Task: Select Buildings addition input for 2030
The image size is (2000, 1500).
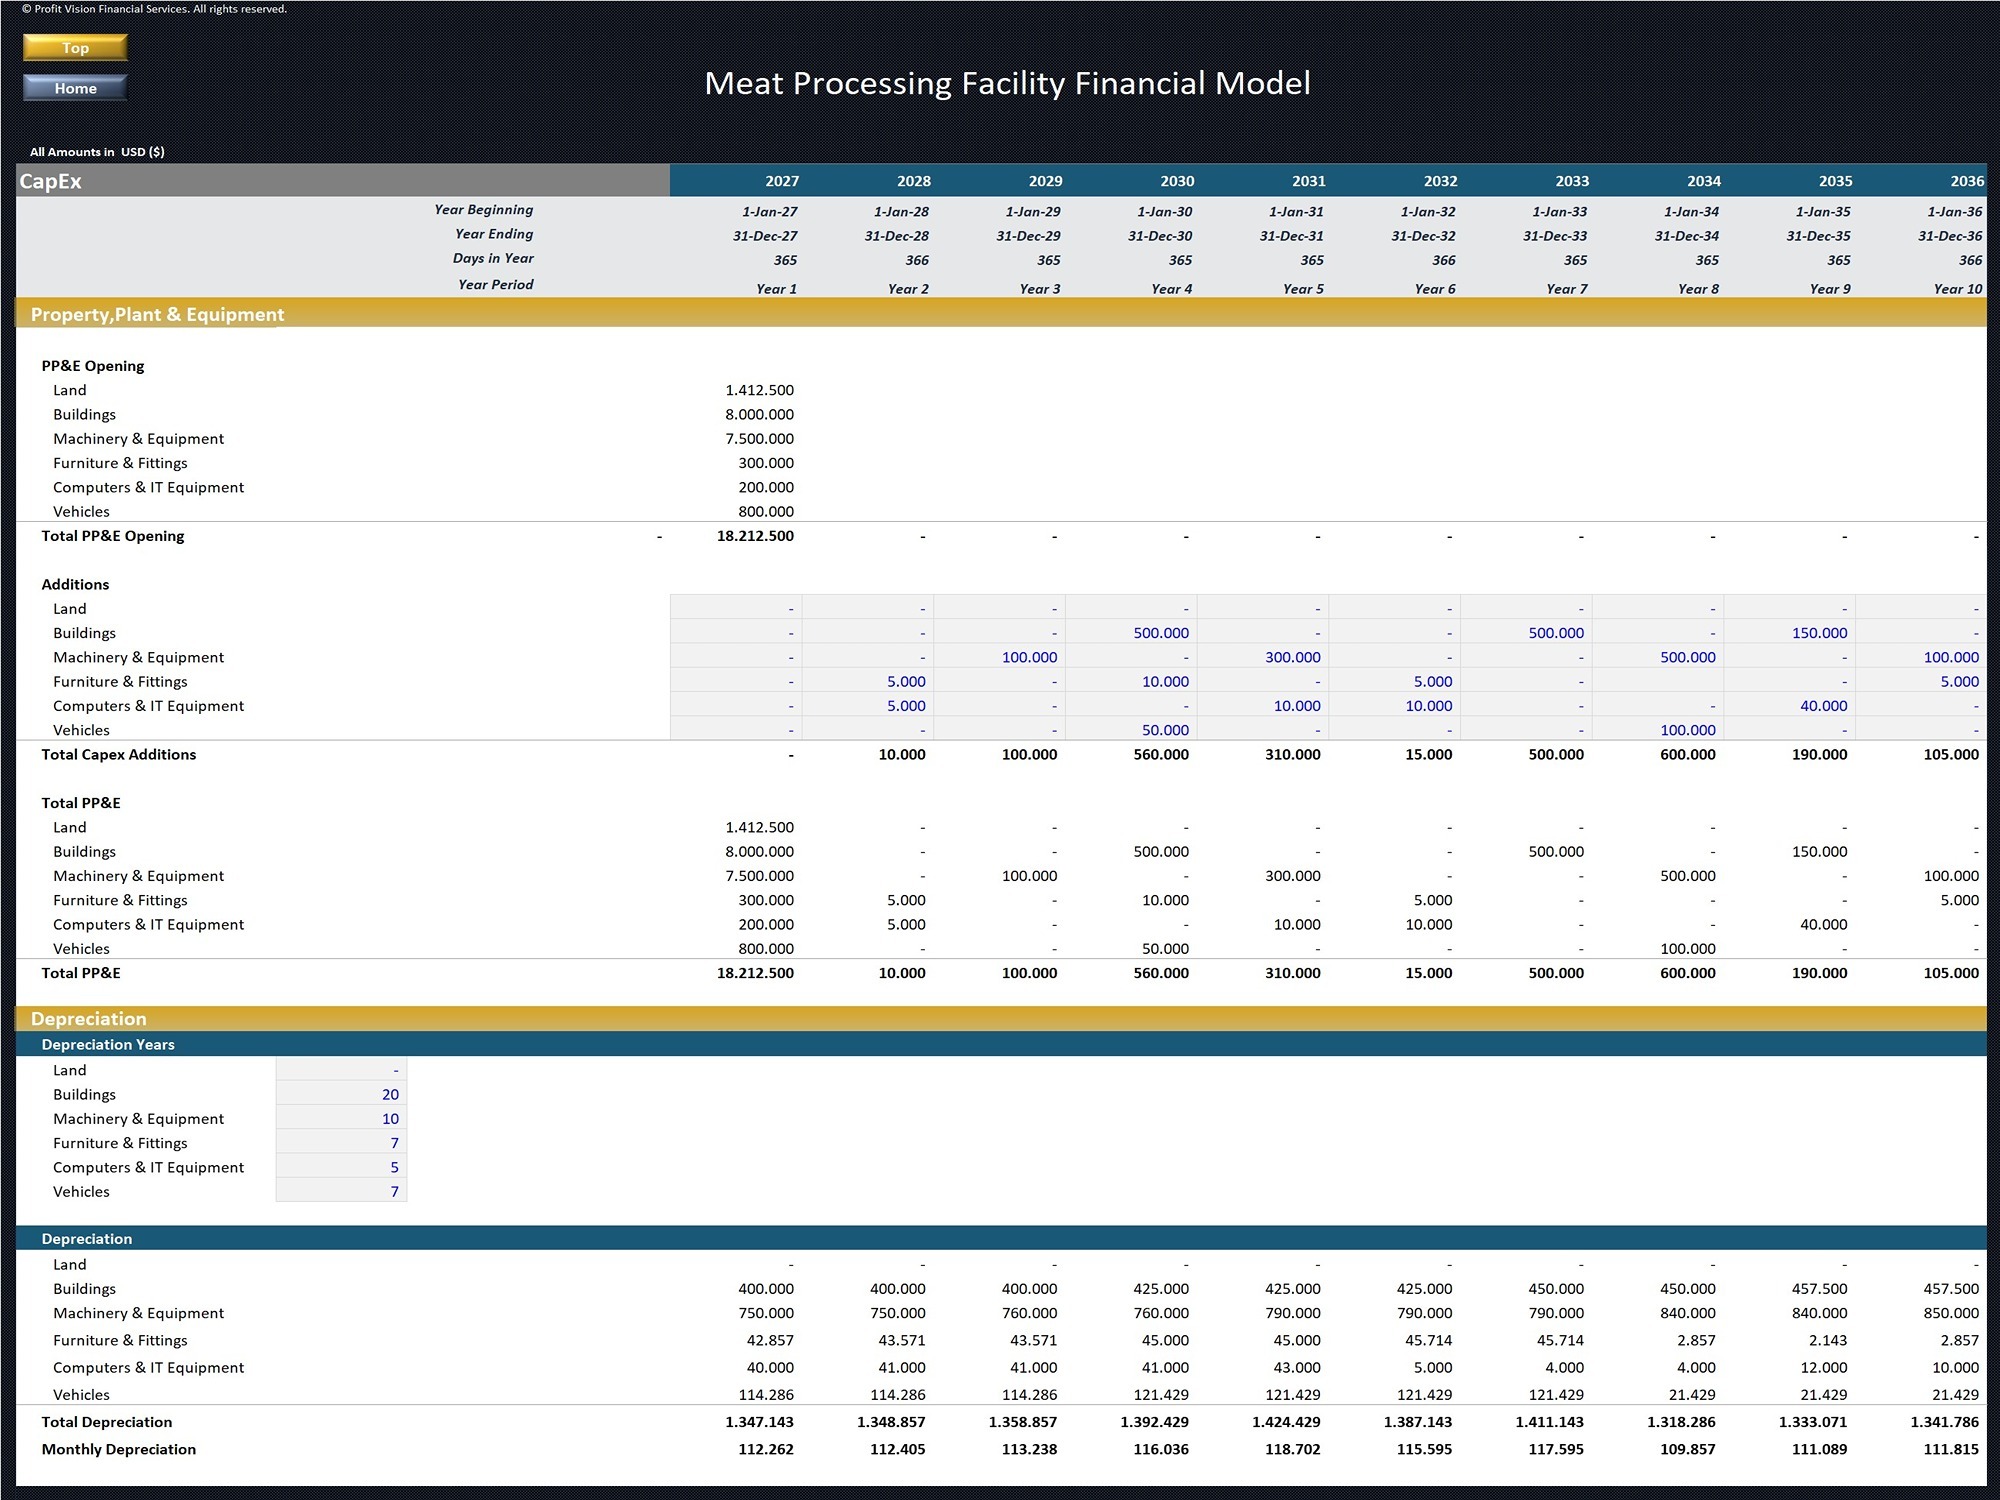Action: click(1131, 633)
